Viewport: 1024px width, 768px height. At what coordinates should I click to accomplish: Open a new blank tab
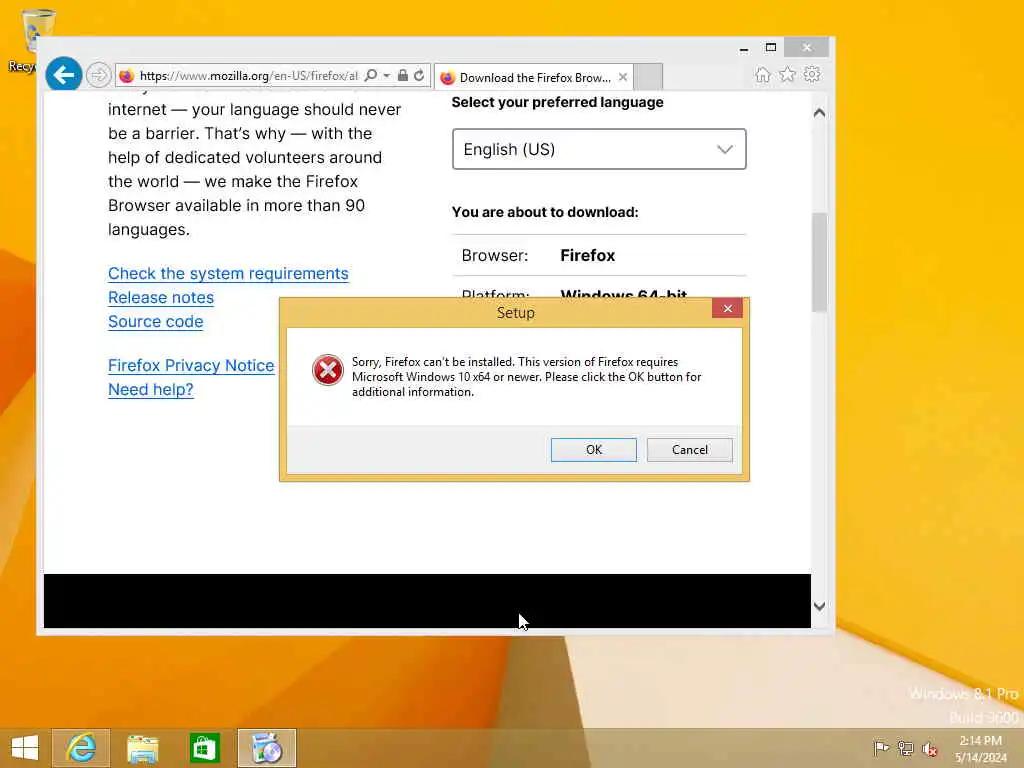648,77
